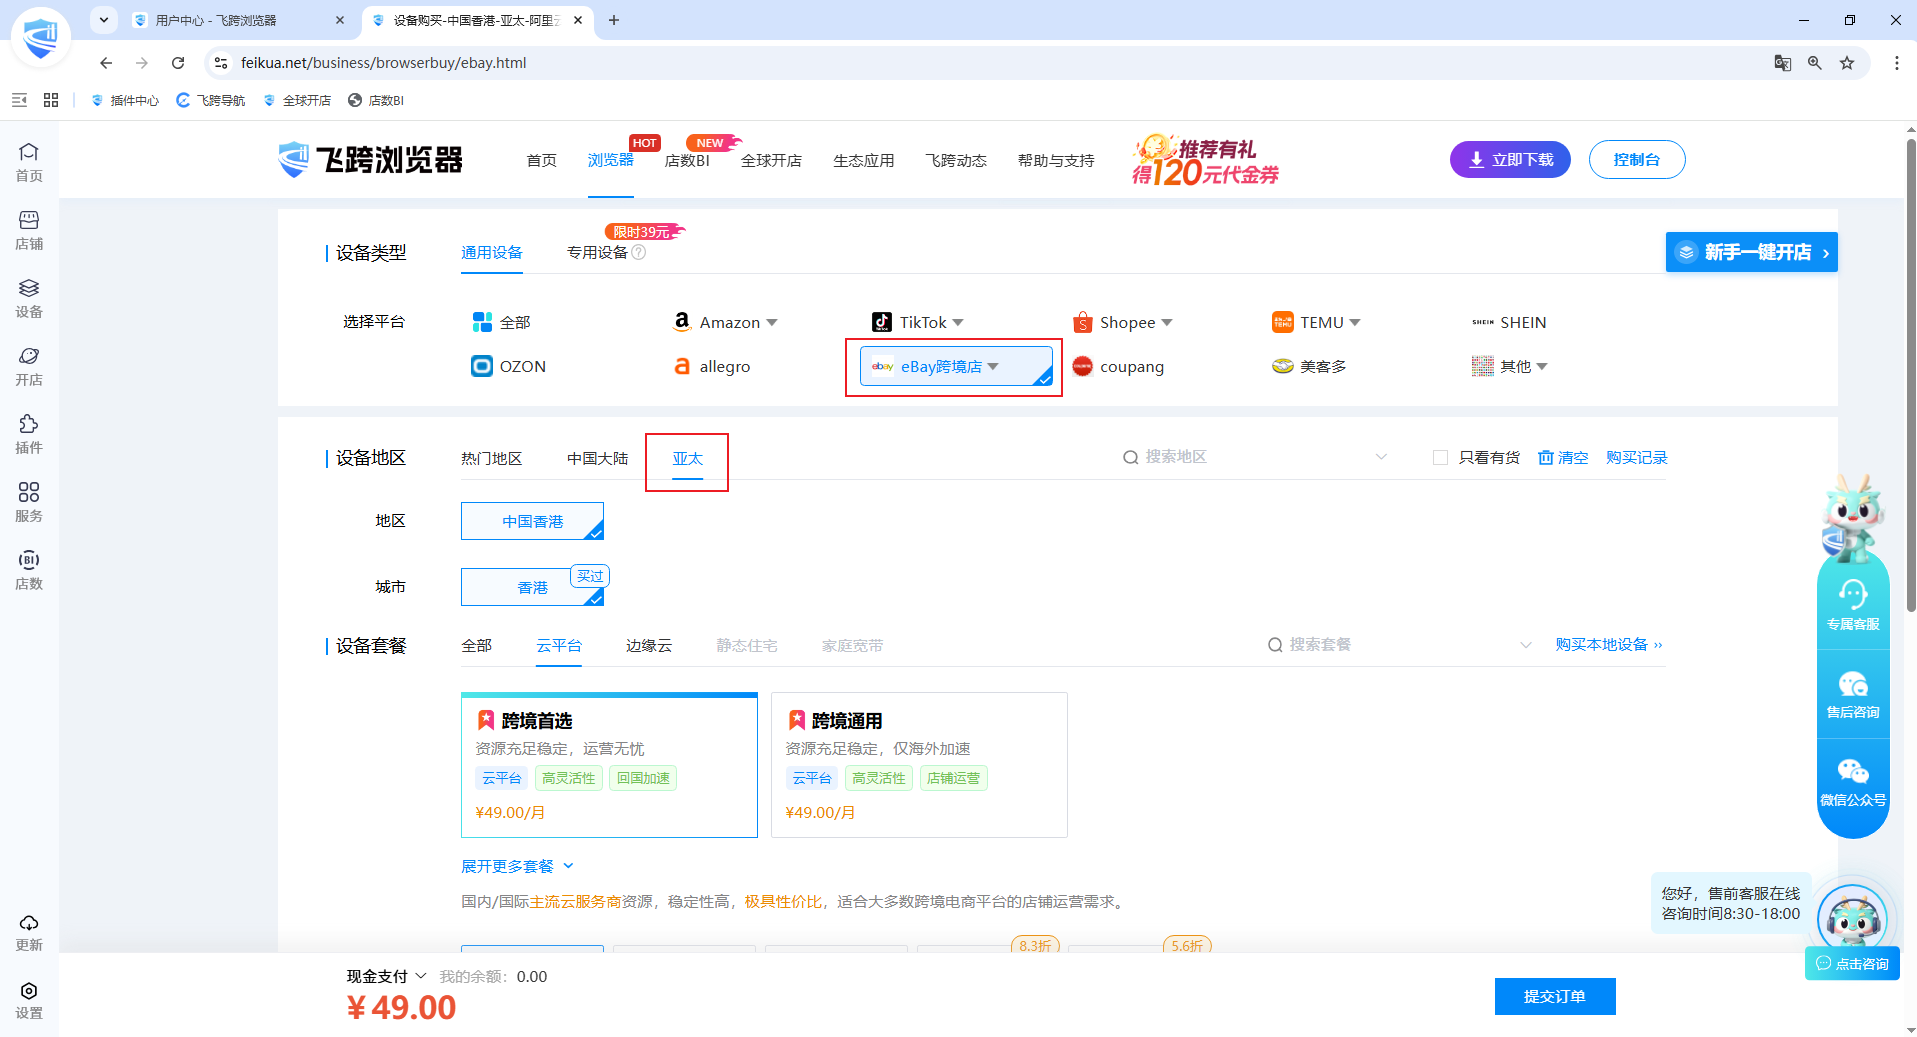The image size is (1917, 1037).
Task: Click the 飞跨浏览器 logo
Action: coord(370,160)
